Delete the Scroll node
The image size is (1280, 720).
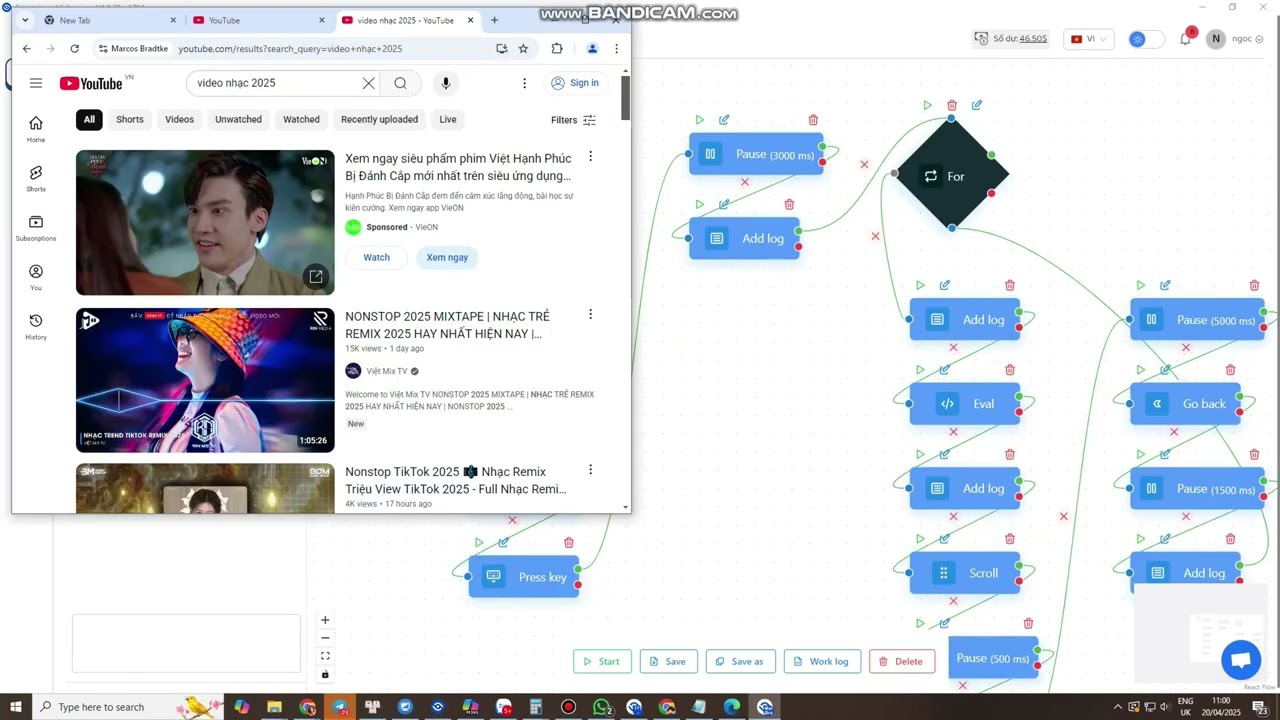(x=1010, y=539)
